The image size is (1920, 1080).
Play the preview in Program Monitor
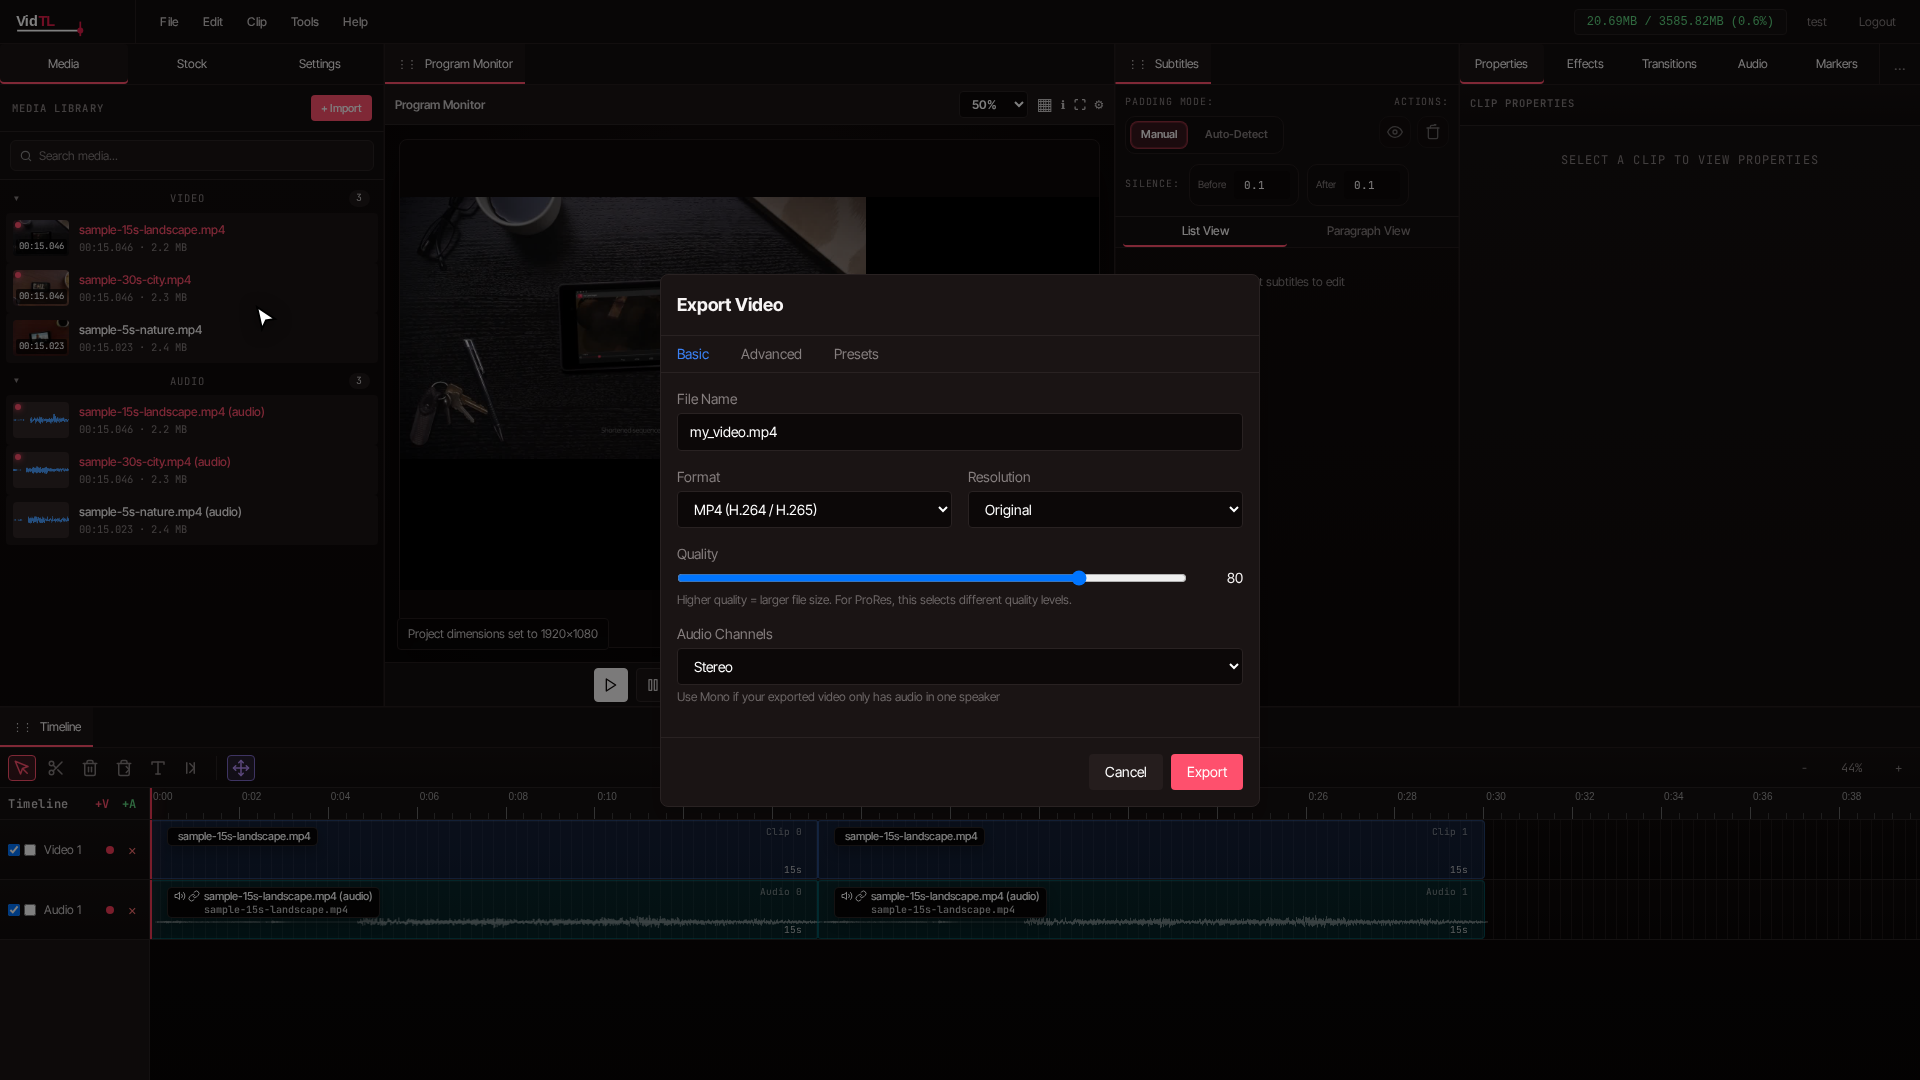coord(611,685)
